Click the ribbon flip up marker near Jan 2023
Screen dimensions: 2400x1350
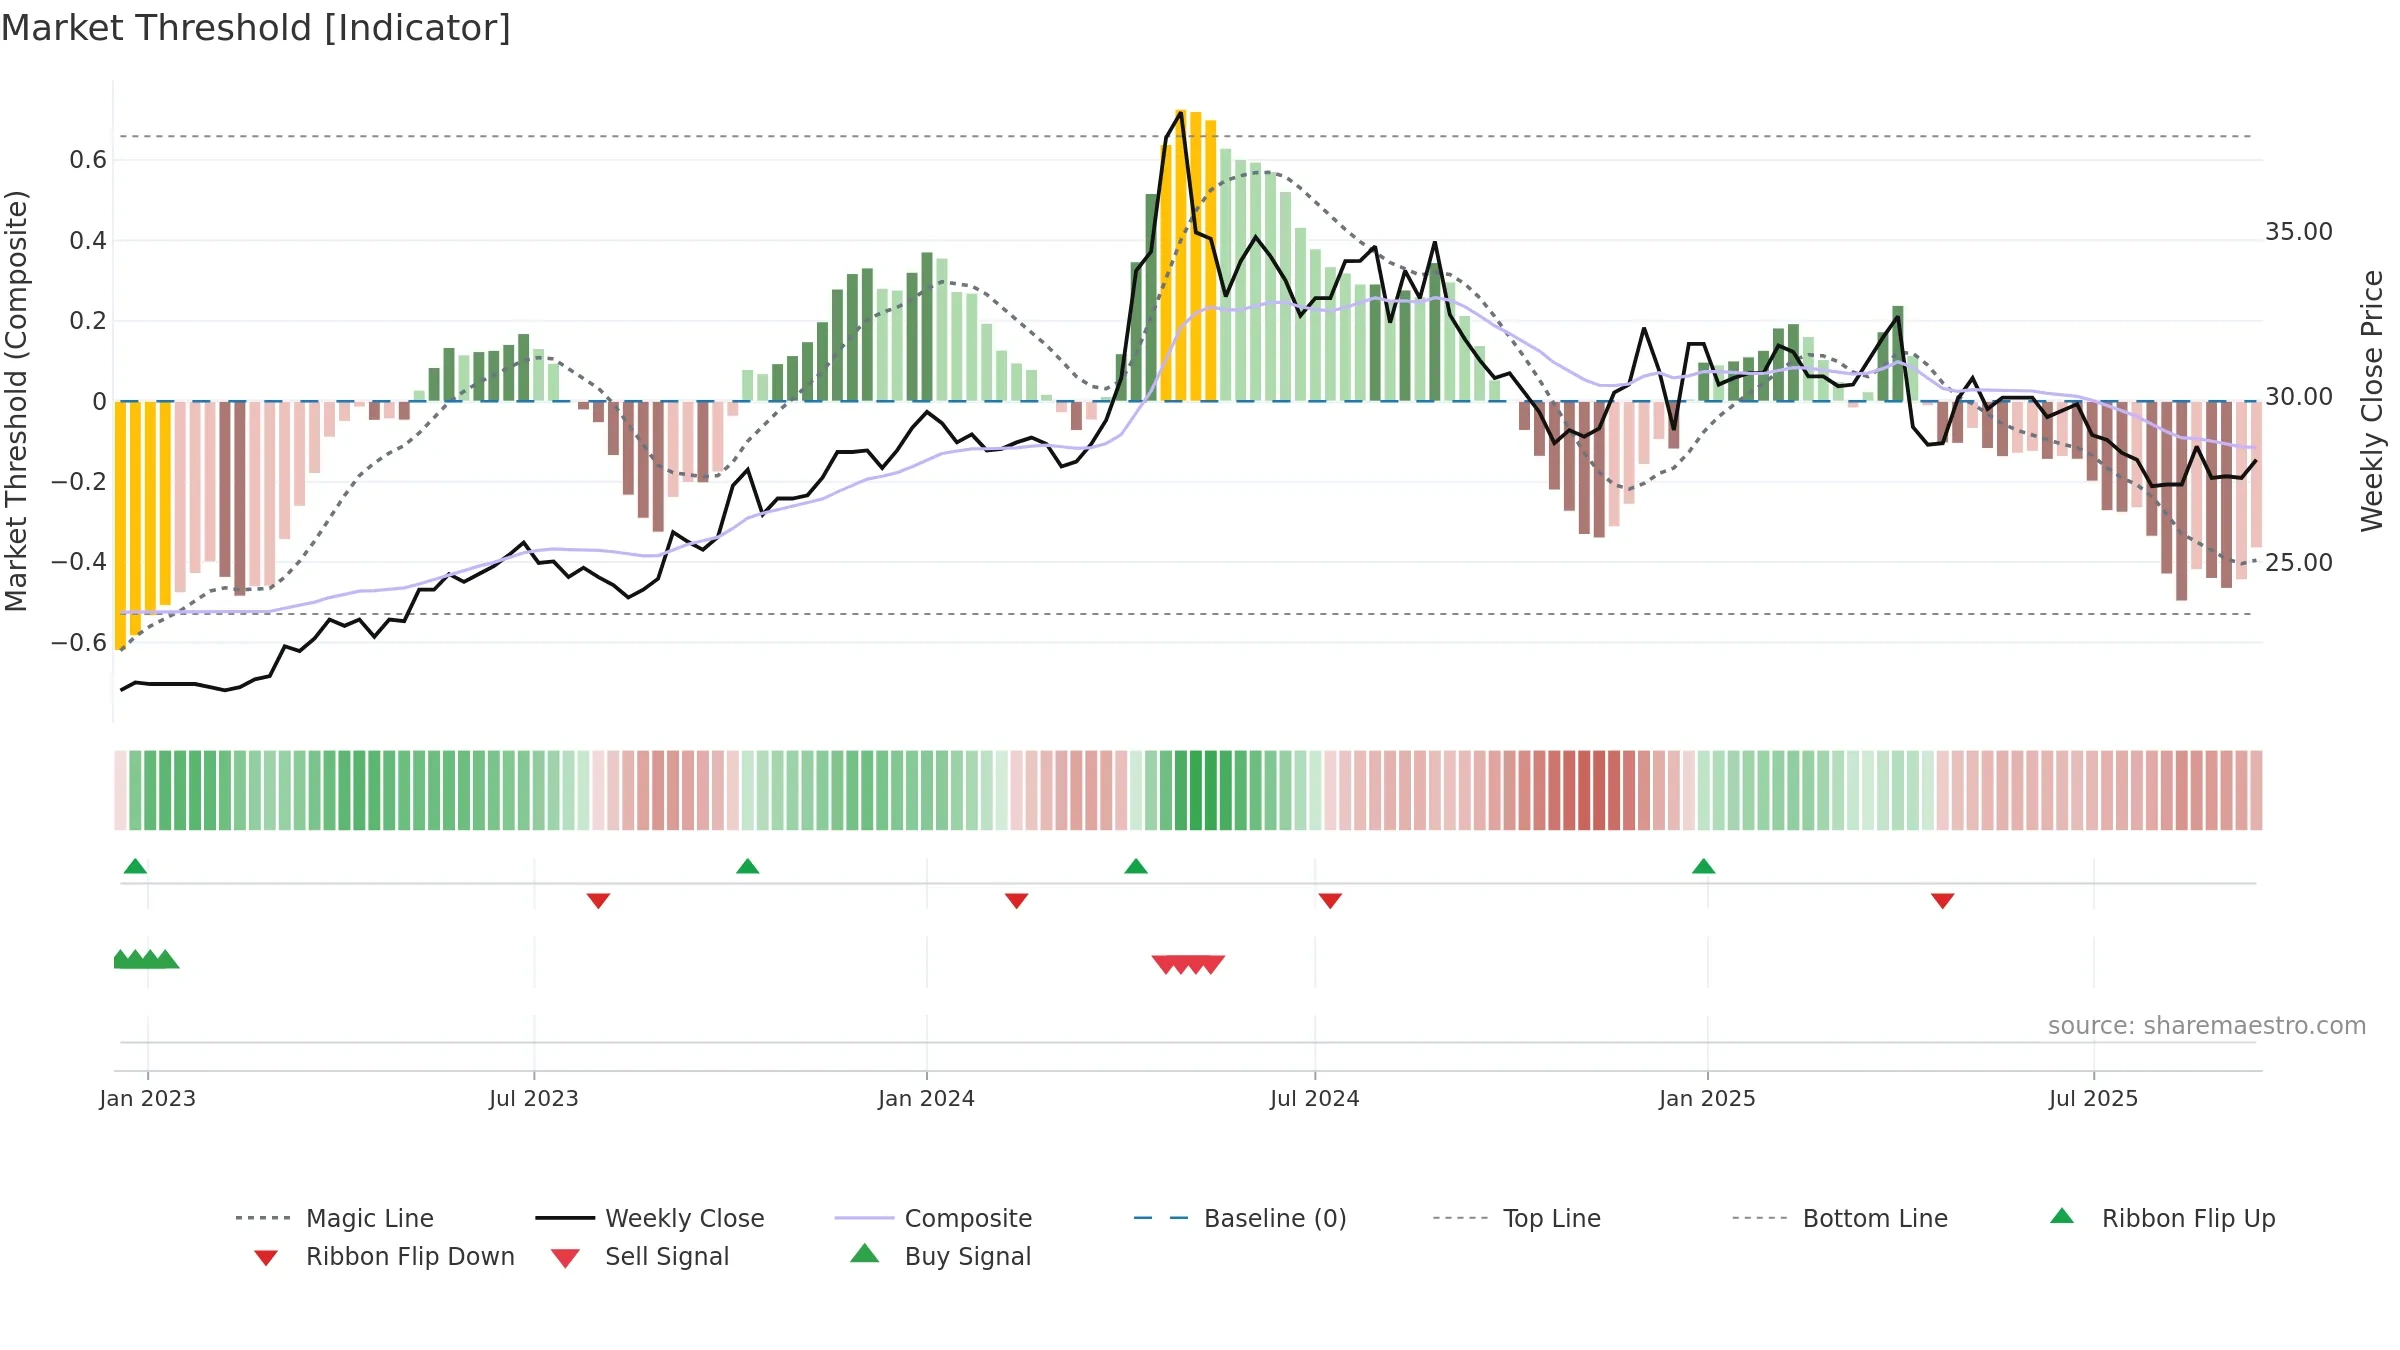[x=135, y=866]
